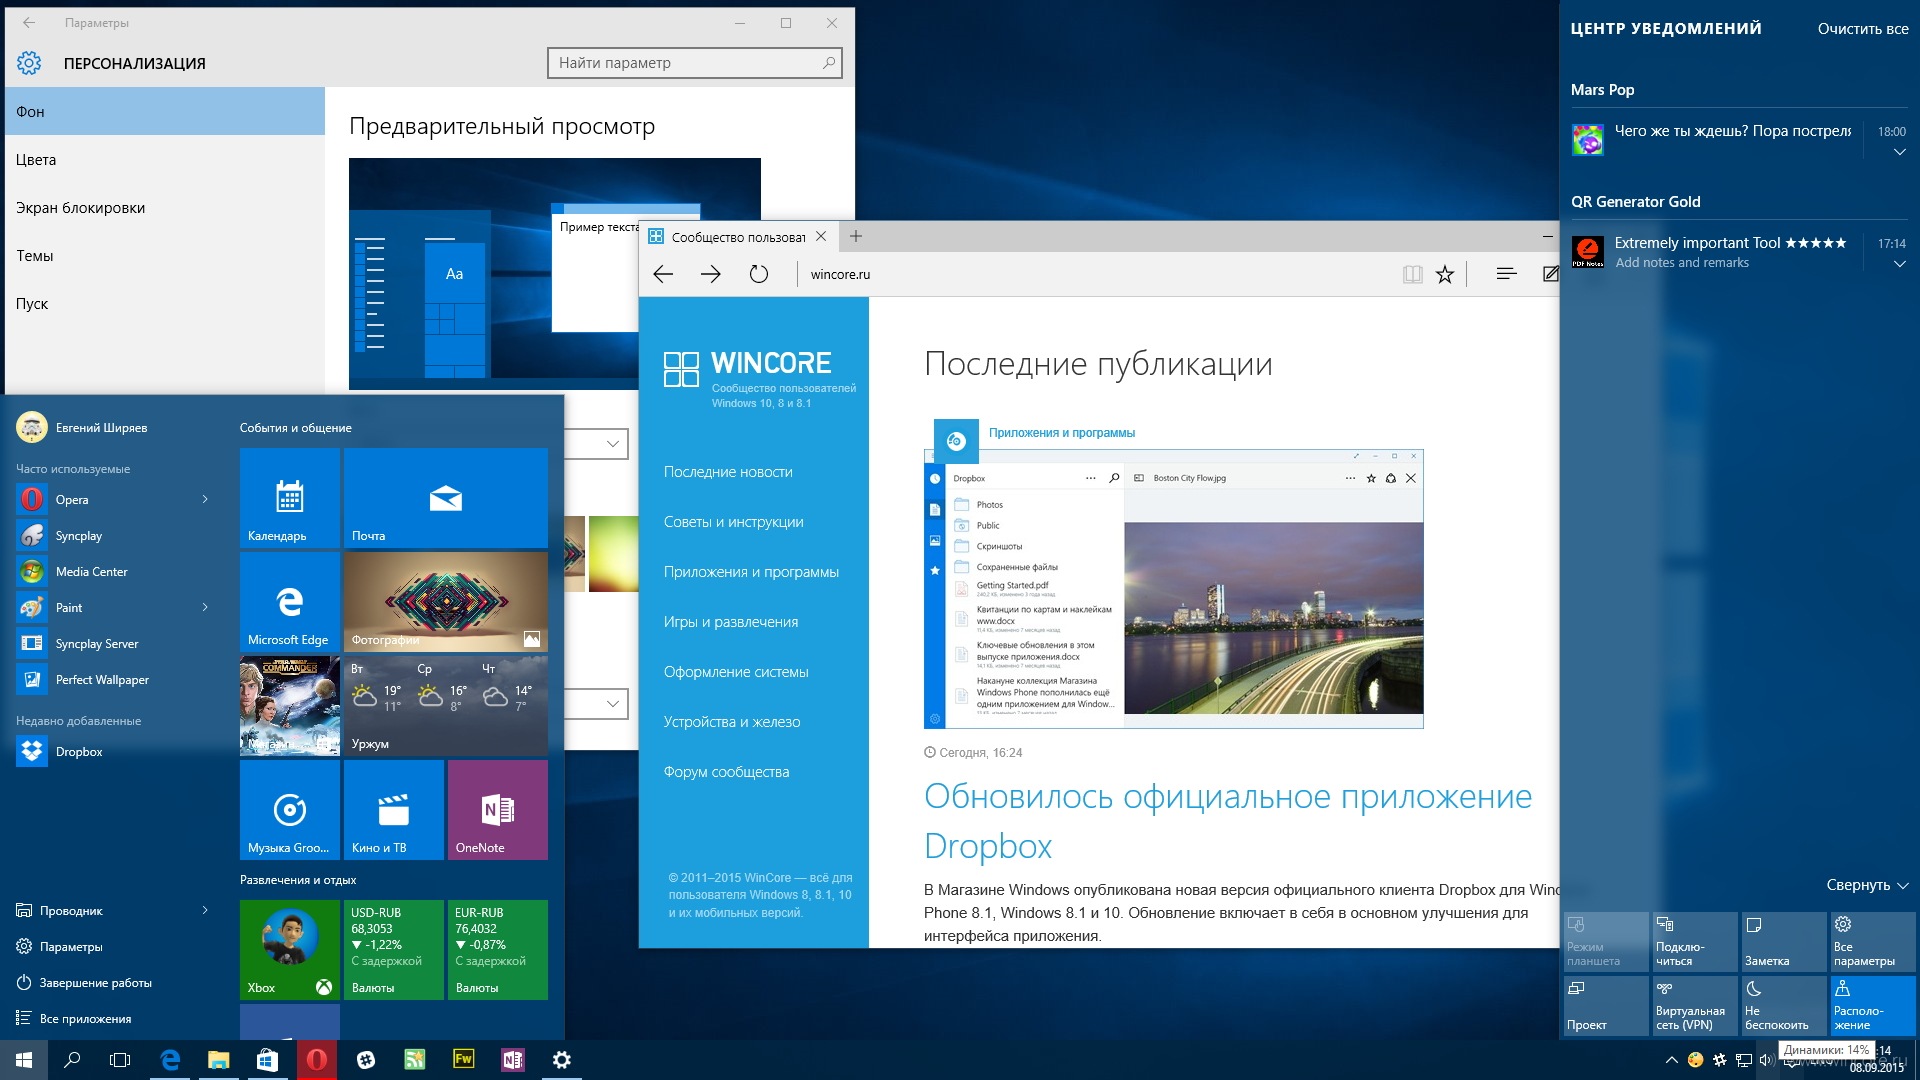Open the Settings gear on the taskbar
The image size is (1920, 1080).
point(562,1060)
